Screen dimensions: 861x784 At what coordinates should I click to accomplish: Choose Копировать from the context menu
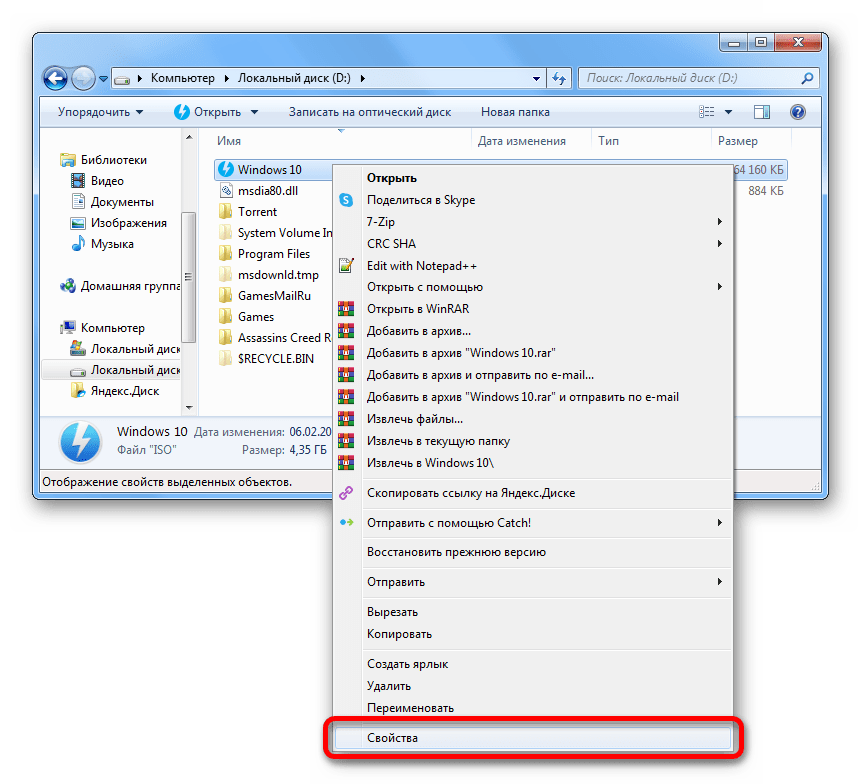[399, 634]
